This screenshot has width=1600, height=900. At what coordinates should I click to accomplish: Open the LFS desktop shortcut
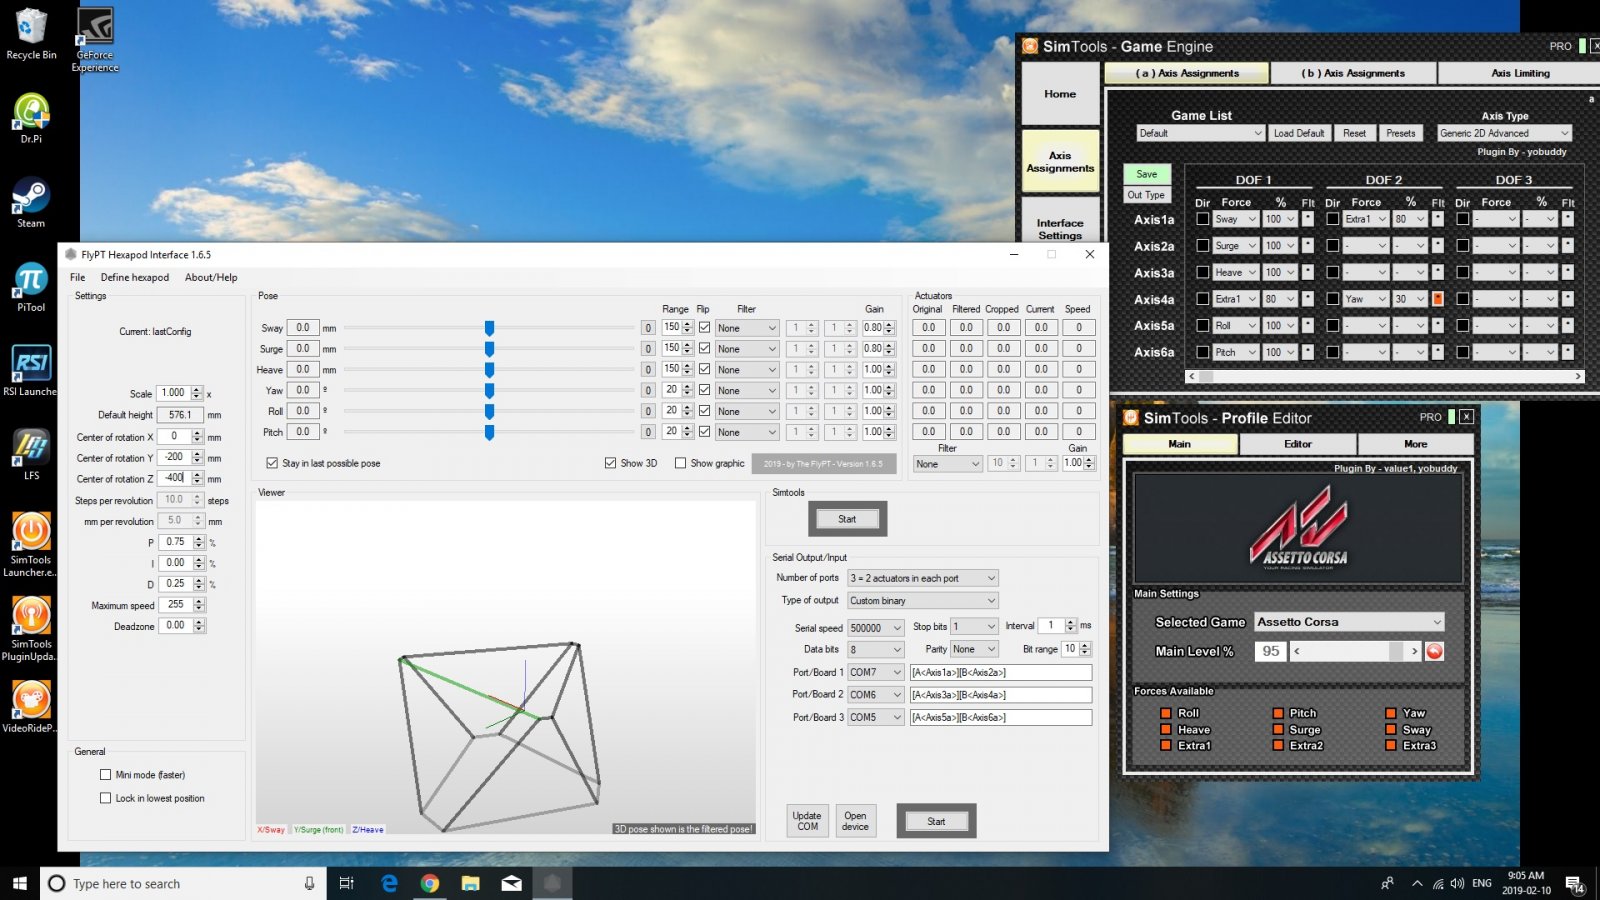tap(31, 451)
